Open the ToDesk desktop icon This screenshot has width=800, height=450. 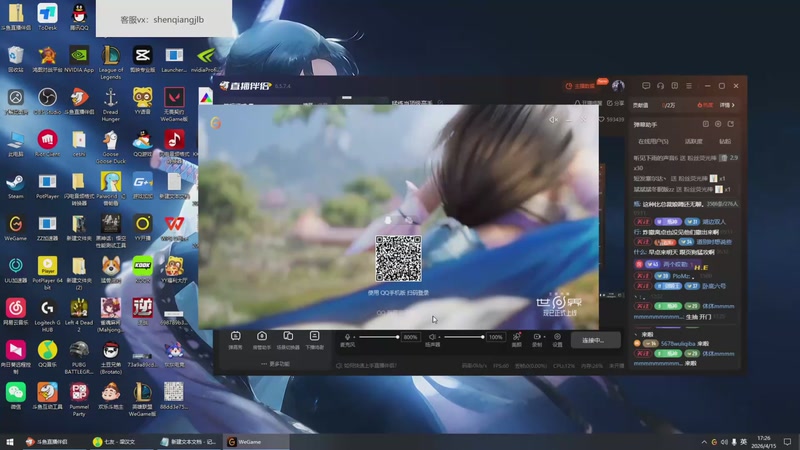47,16
